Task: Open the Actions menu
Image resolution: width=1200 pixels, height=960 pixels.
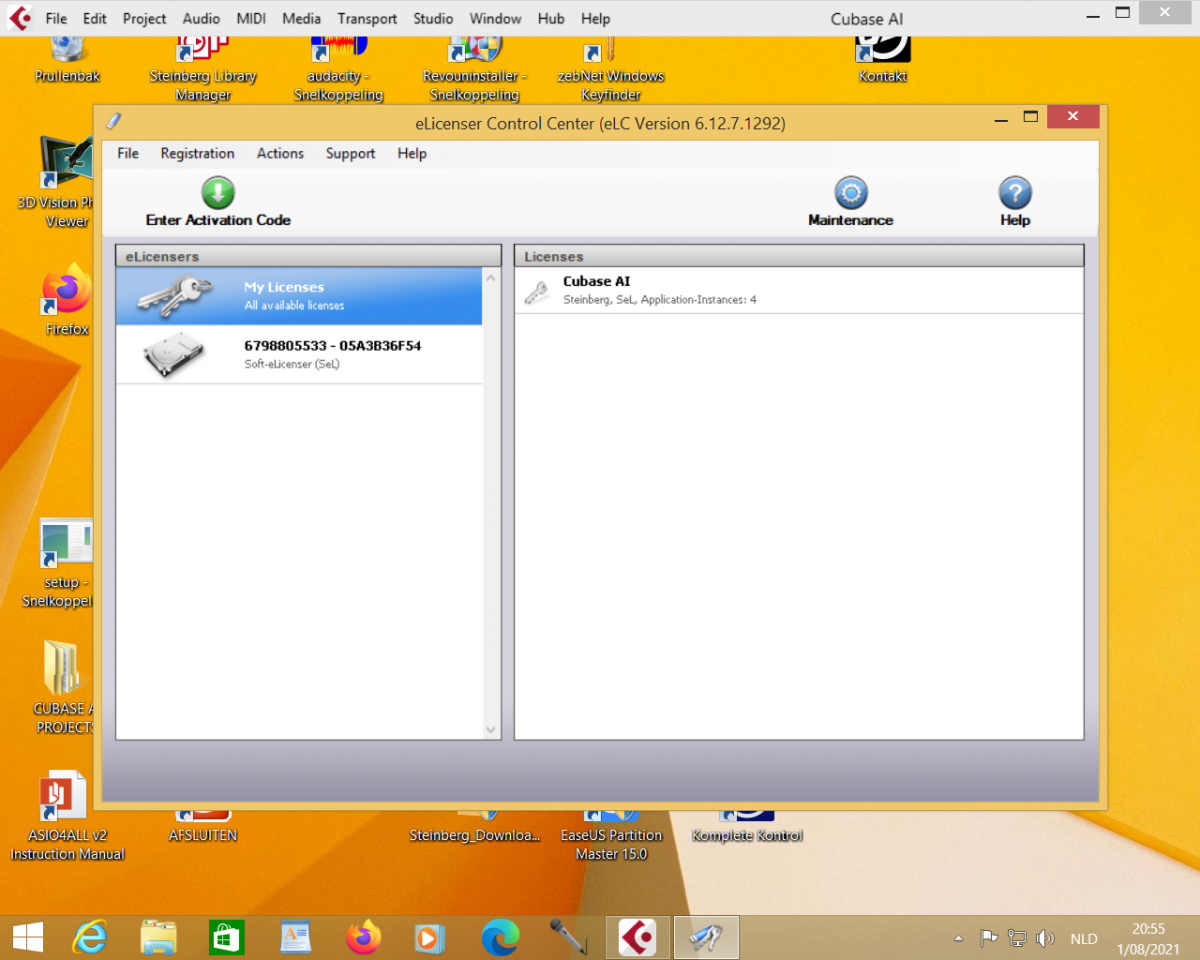Action: pyautogui.click(x=280, y=153)
